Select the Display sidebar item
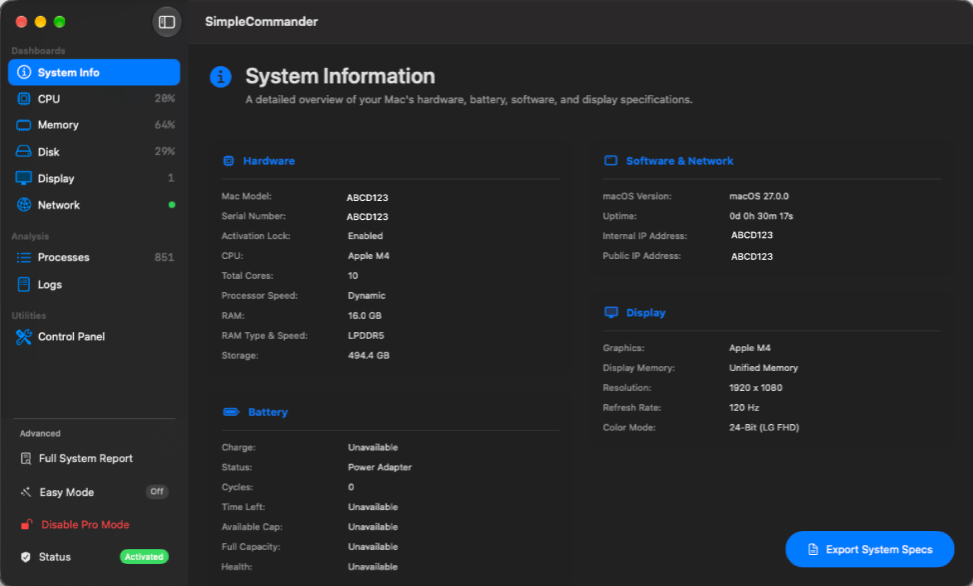The width and height of the screenshot is (973, 586). [94, 178]
